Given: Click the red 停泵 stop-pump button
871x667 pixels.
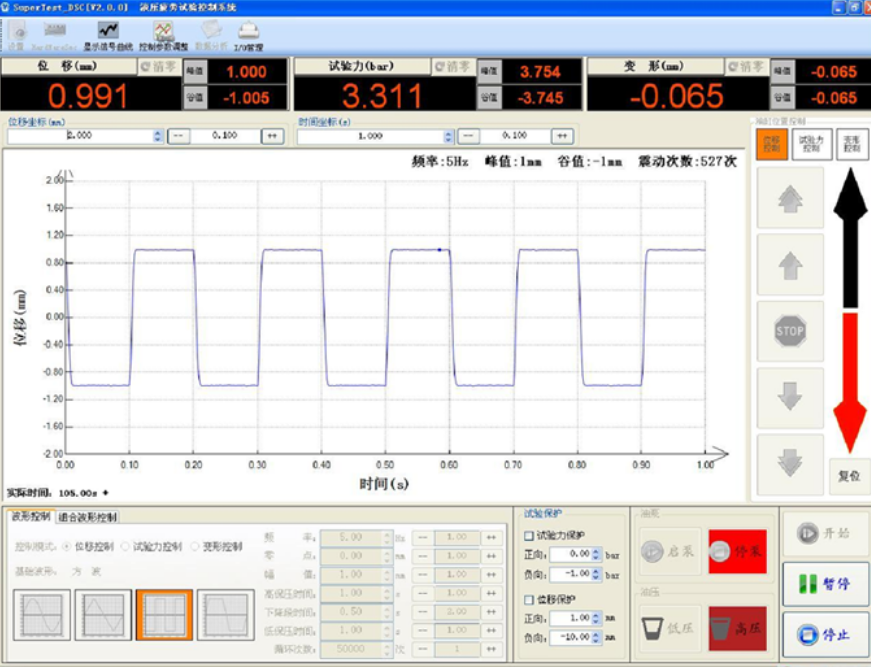Looking at the screenshot, I should (737, 550).
